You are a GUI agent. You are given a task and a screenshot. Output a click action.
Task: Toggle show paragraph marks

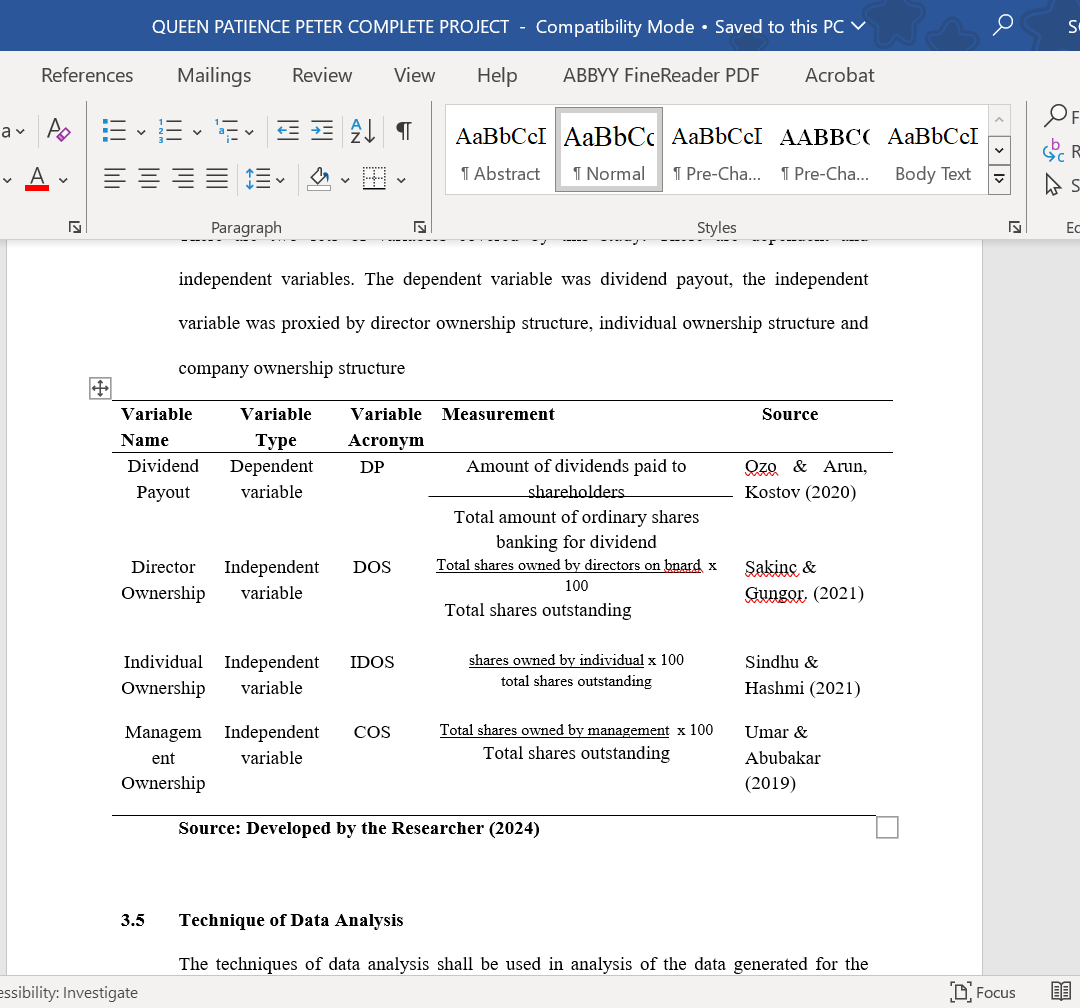pos(404,131)
